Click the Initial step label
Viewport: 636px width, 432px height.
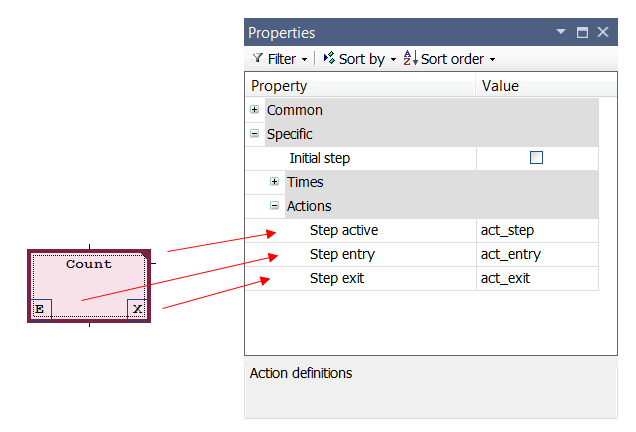coord(320,158)
